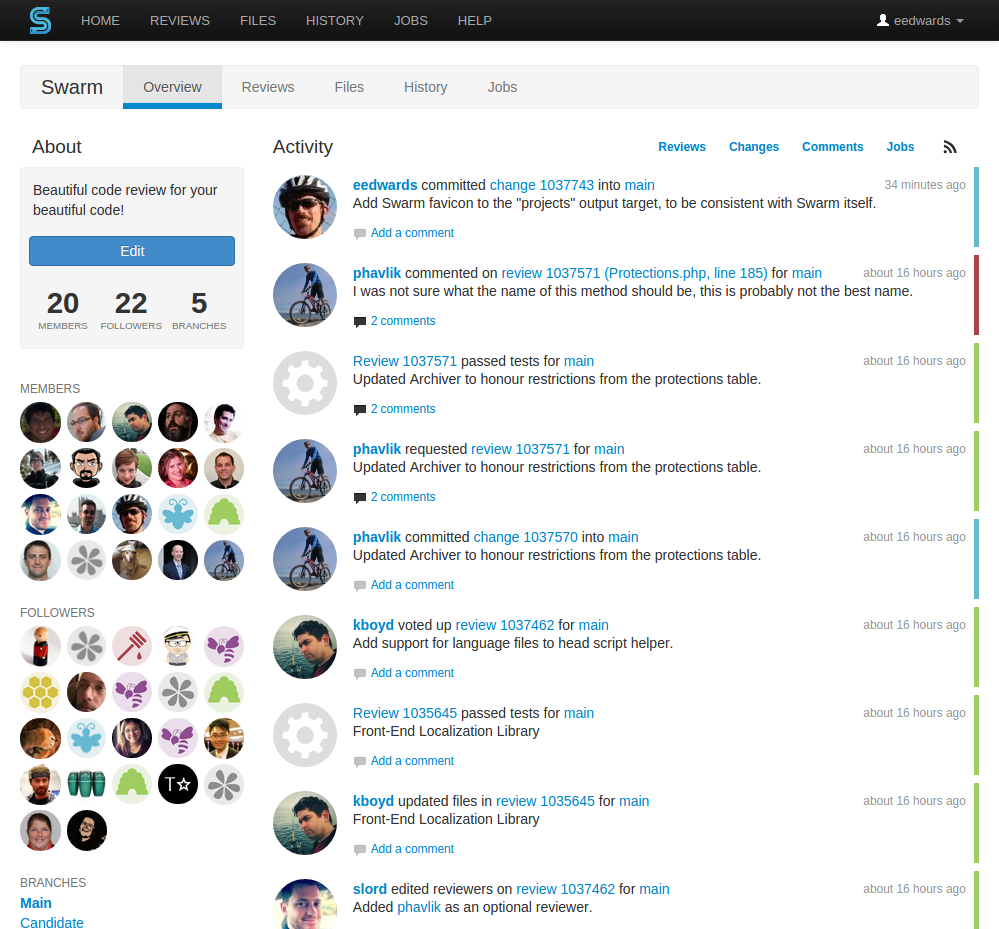Filter activity by Jobs
Viewport: 999px width, 929px height.
tap(900, 147)
